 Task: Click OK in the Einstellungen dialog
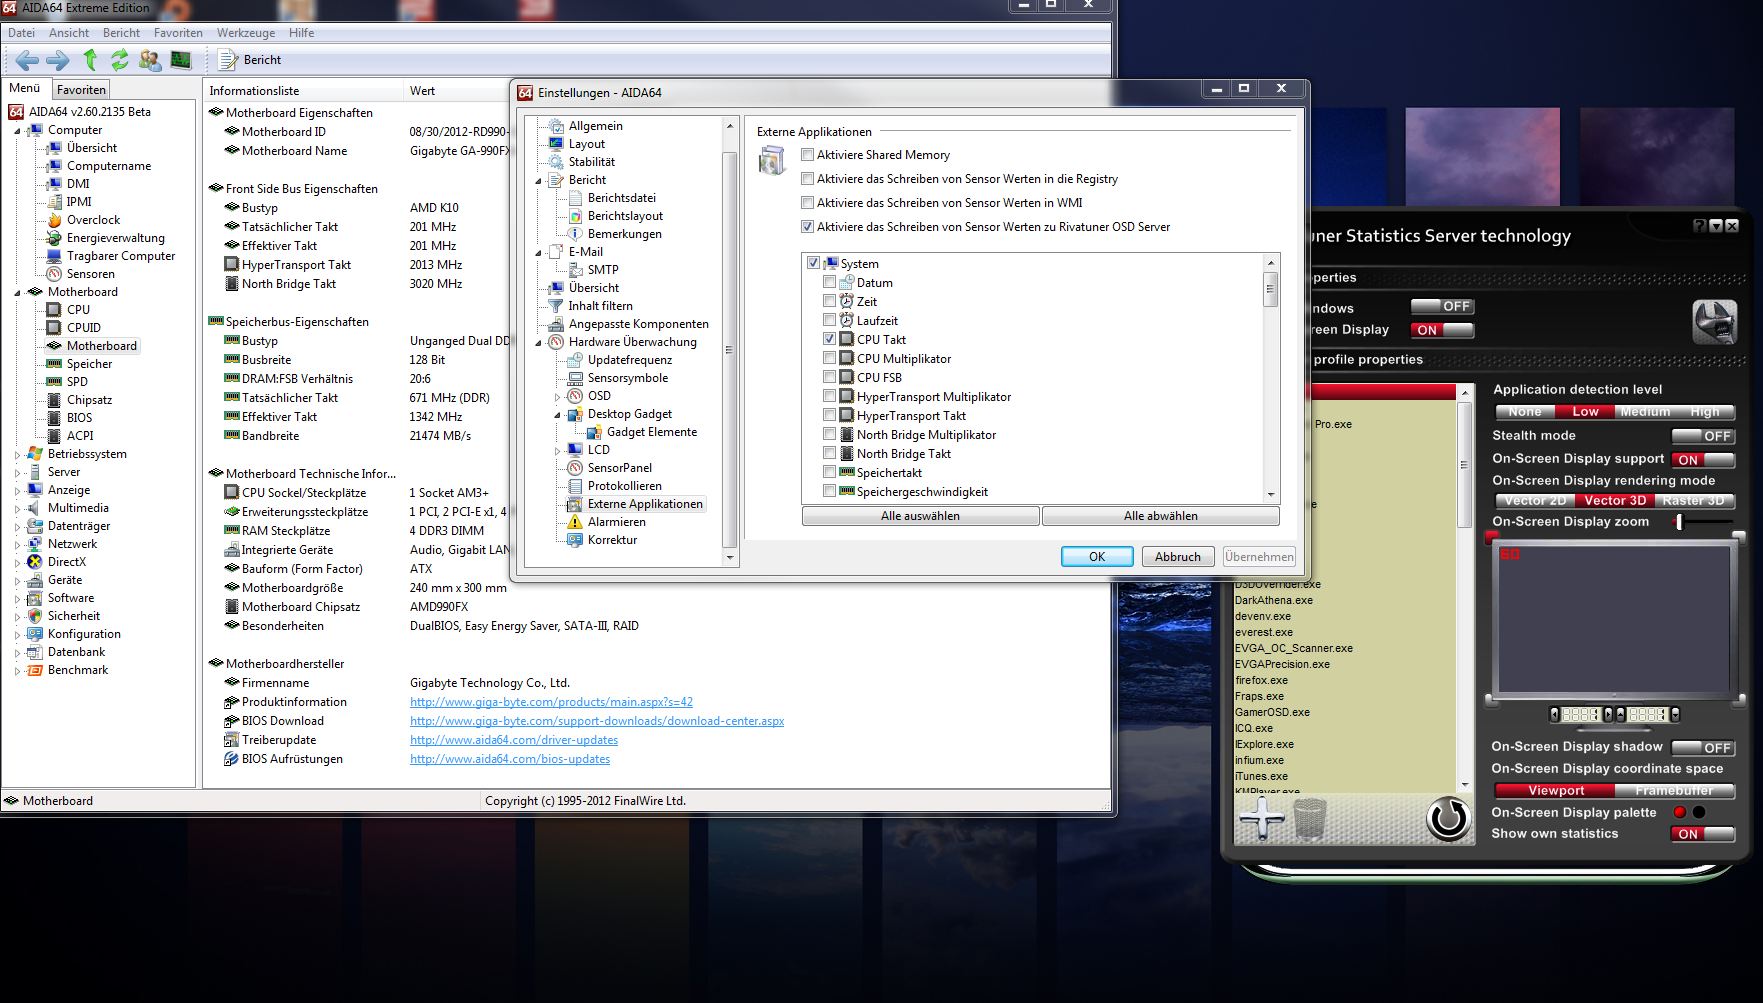click(1097, 557)
